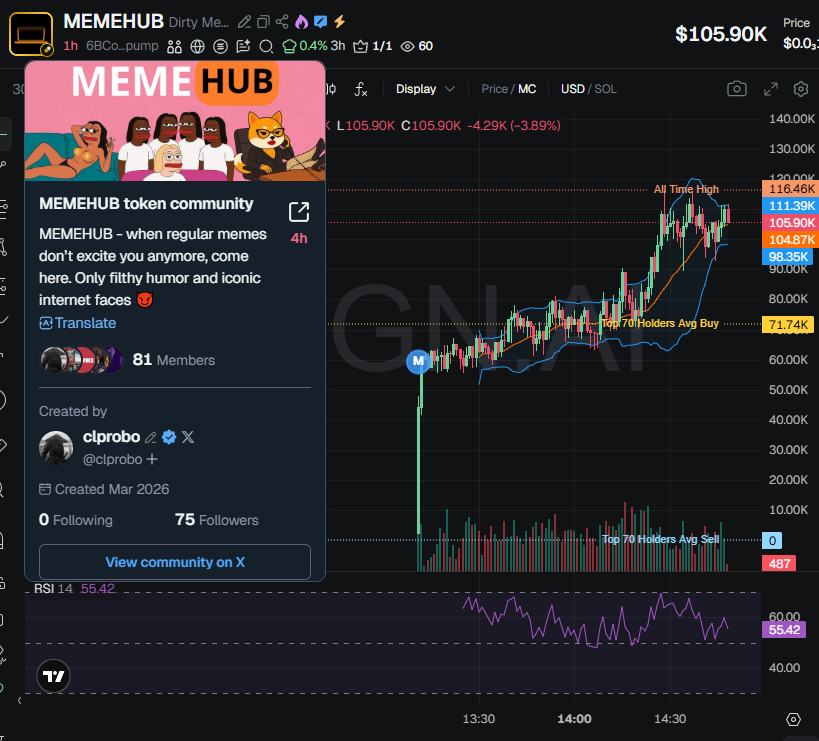819x741 pixels.
Task: Click the 487 red volume tag
Action: pyautogui.click(x=779, y=563)
